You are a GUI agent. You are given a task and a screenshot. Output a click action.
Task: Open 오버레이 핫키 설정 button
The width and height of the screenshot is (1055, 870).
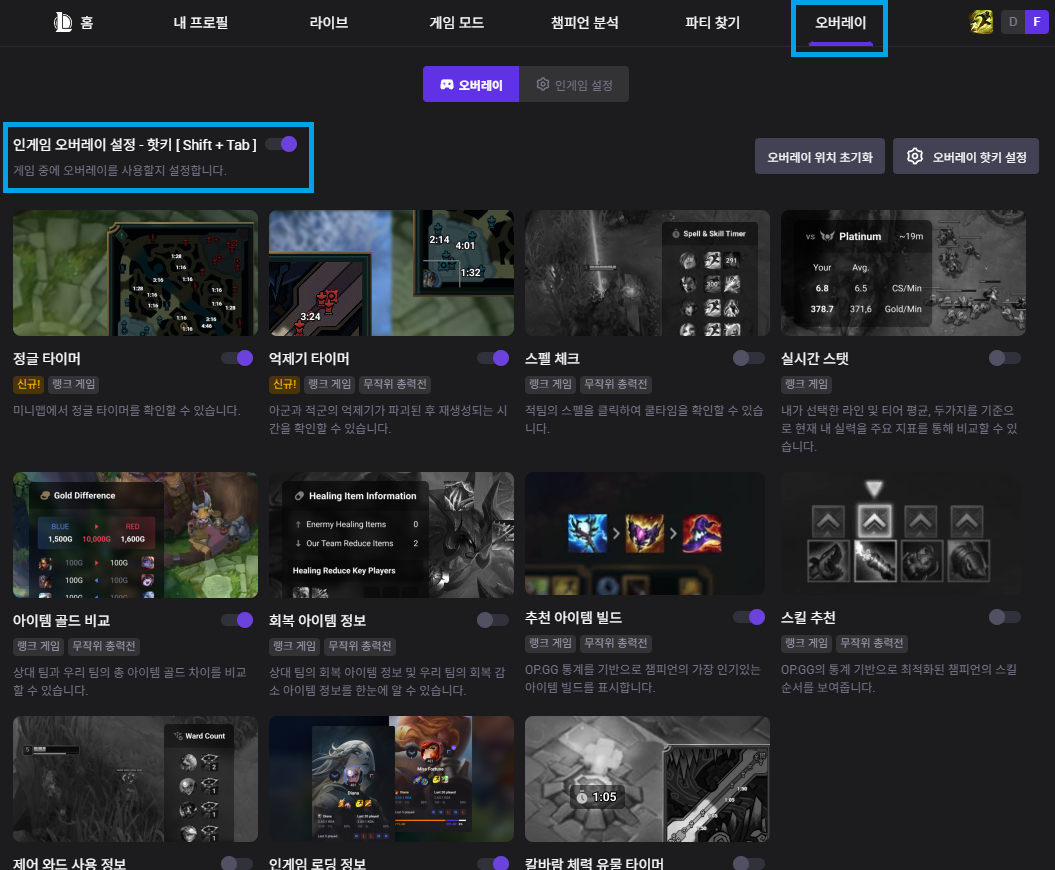click(966, 156)
